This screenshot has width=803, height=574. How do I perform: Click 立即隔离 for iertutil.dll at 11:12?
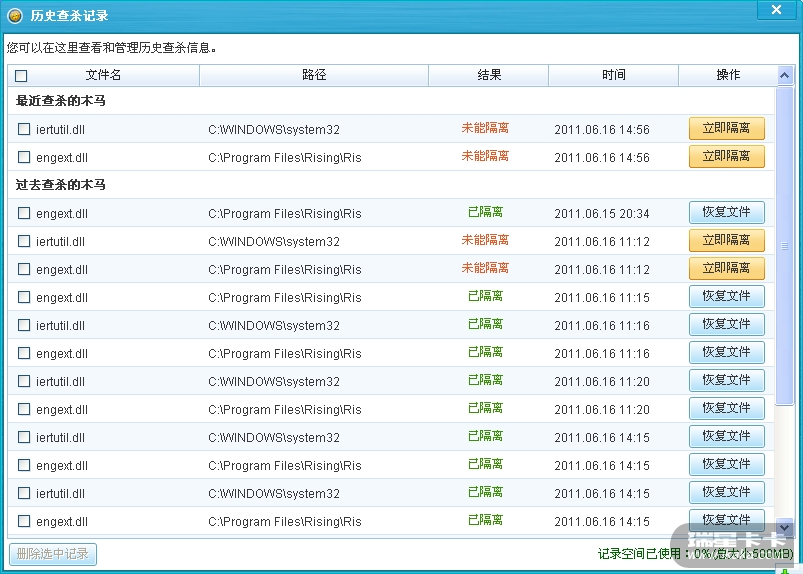[727, 240]
